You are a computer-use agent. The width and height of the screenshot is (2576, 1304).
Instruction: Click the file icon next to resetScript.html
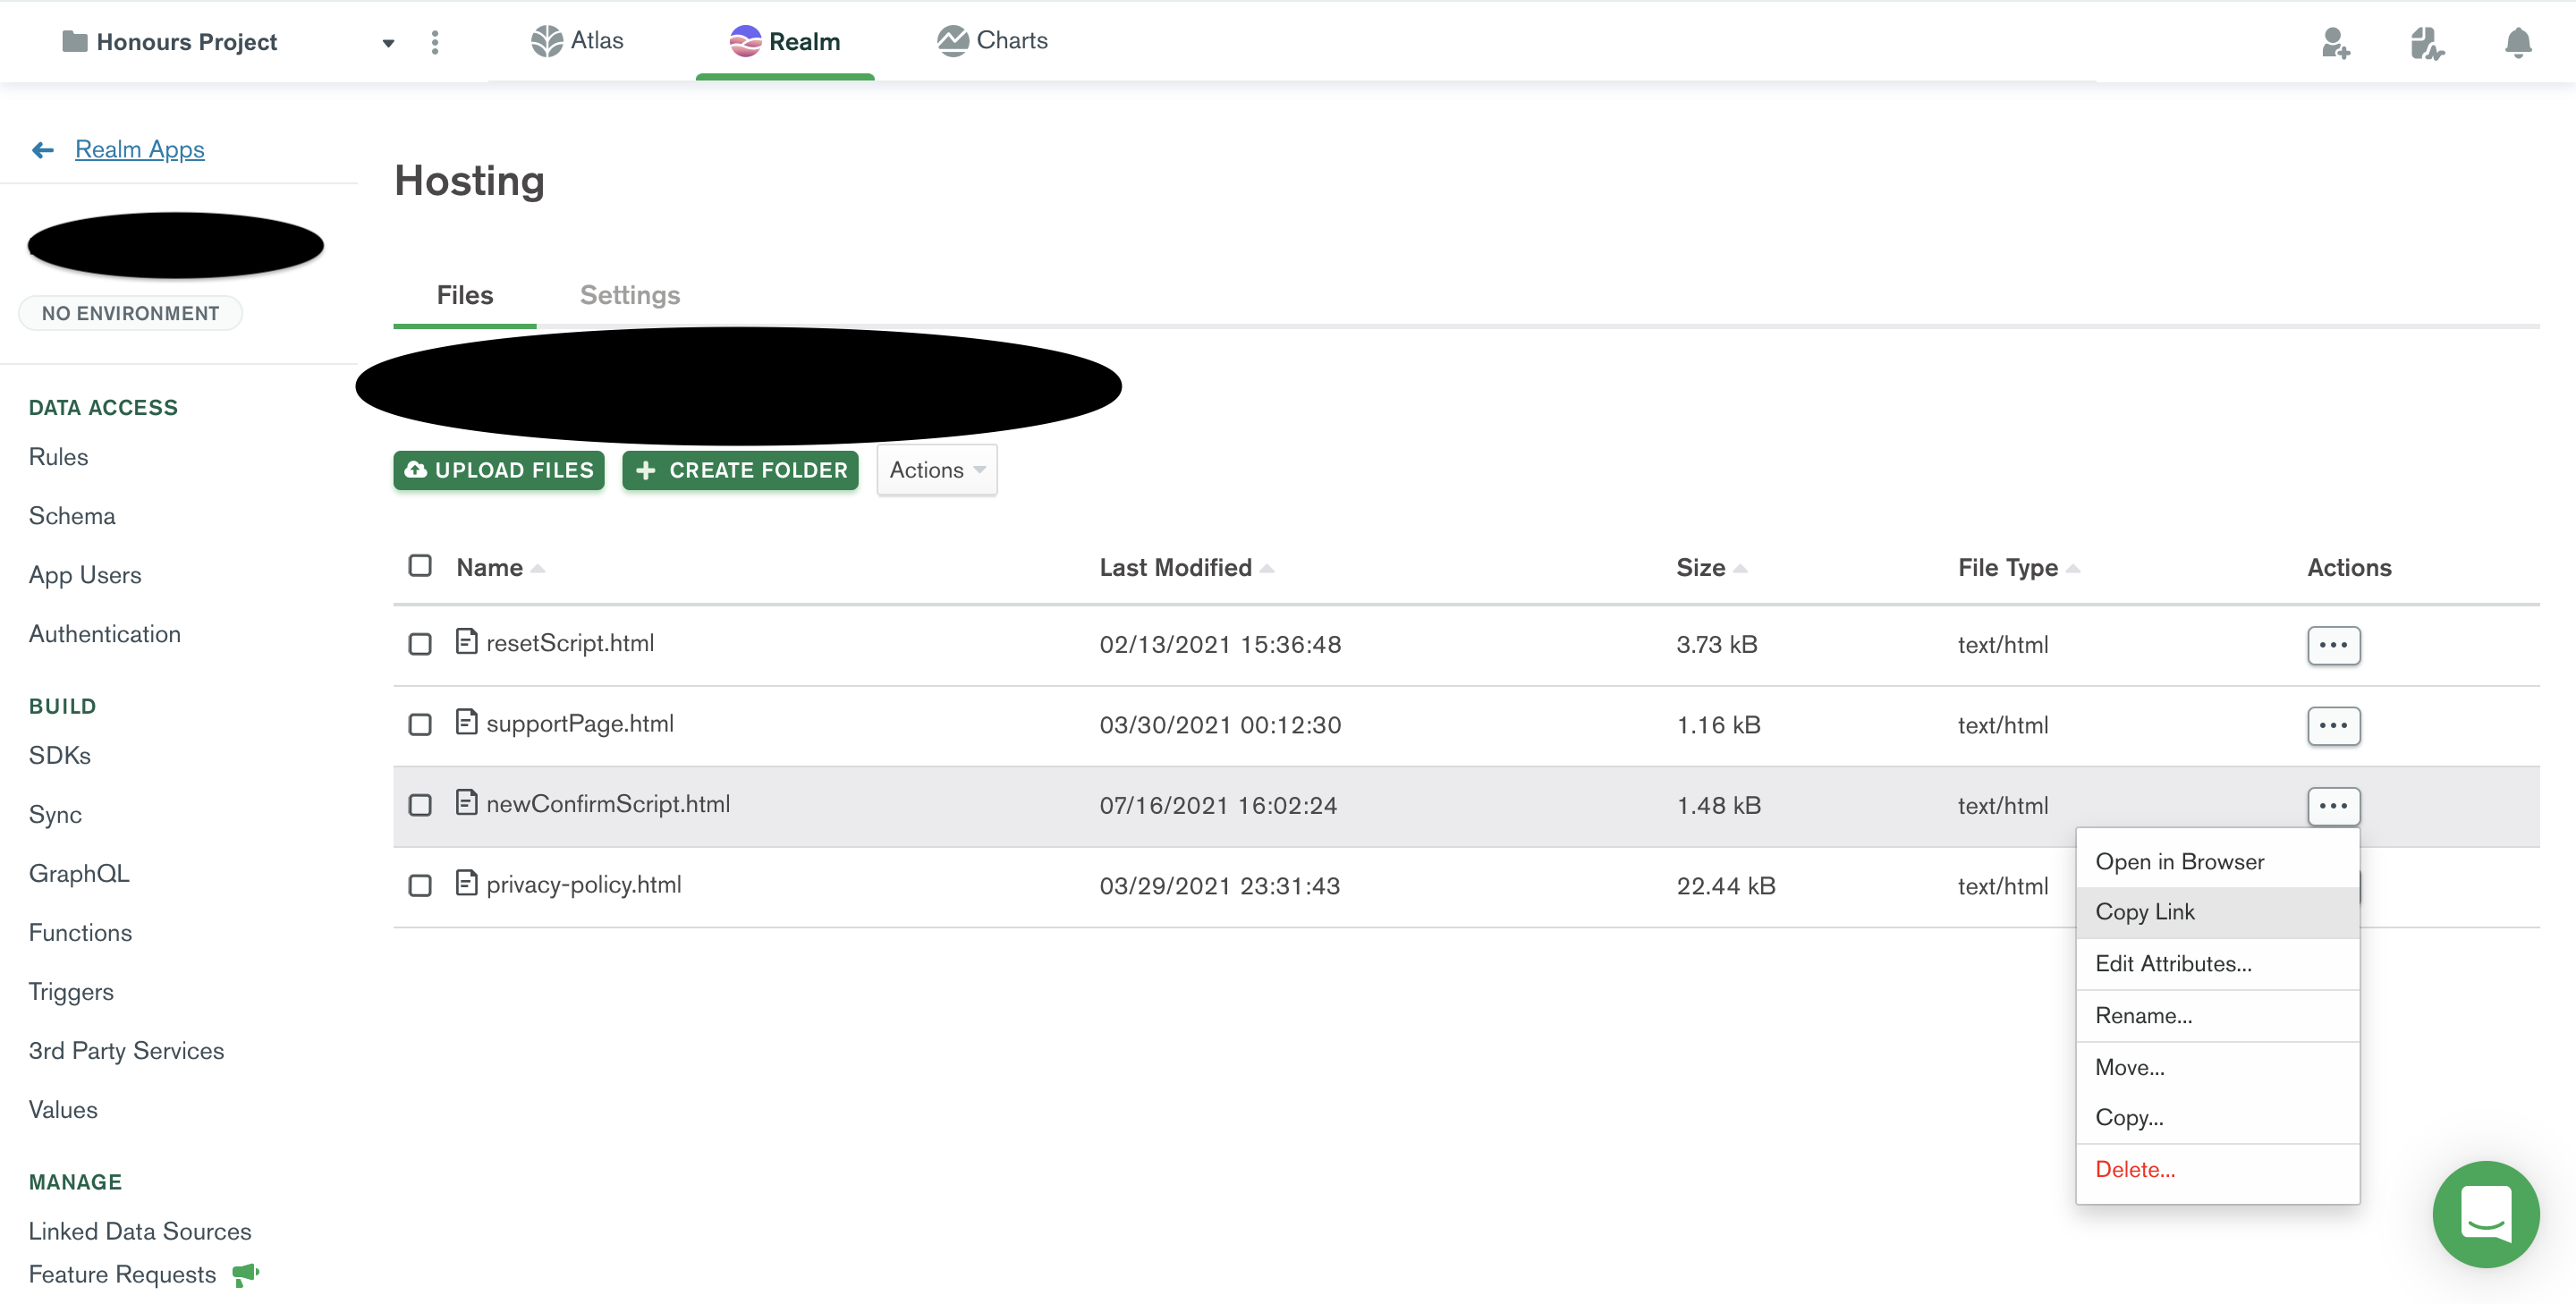click(x=466, y=641)
